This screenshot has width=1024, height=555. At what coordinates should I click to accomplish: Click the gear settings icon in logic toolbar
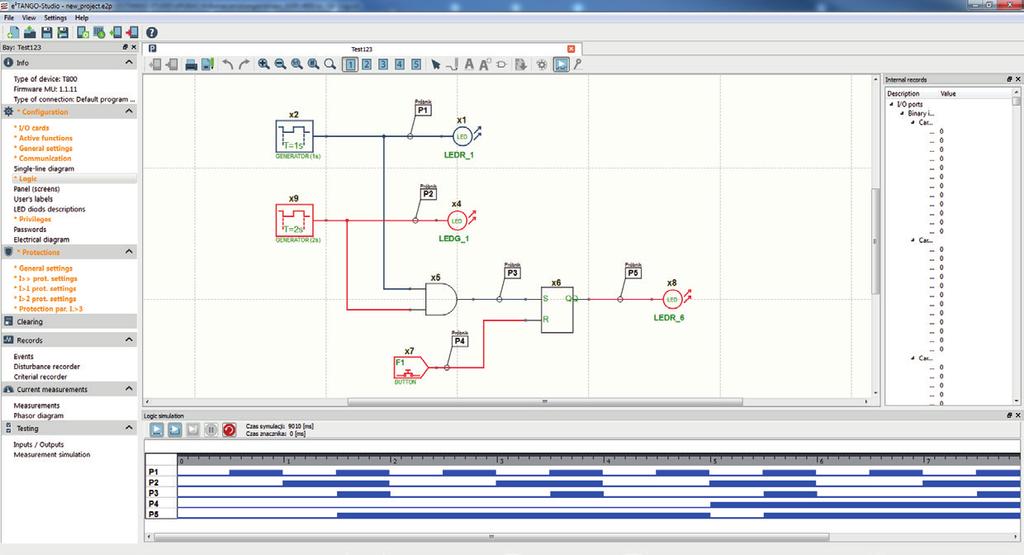point(541,64)
